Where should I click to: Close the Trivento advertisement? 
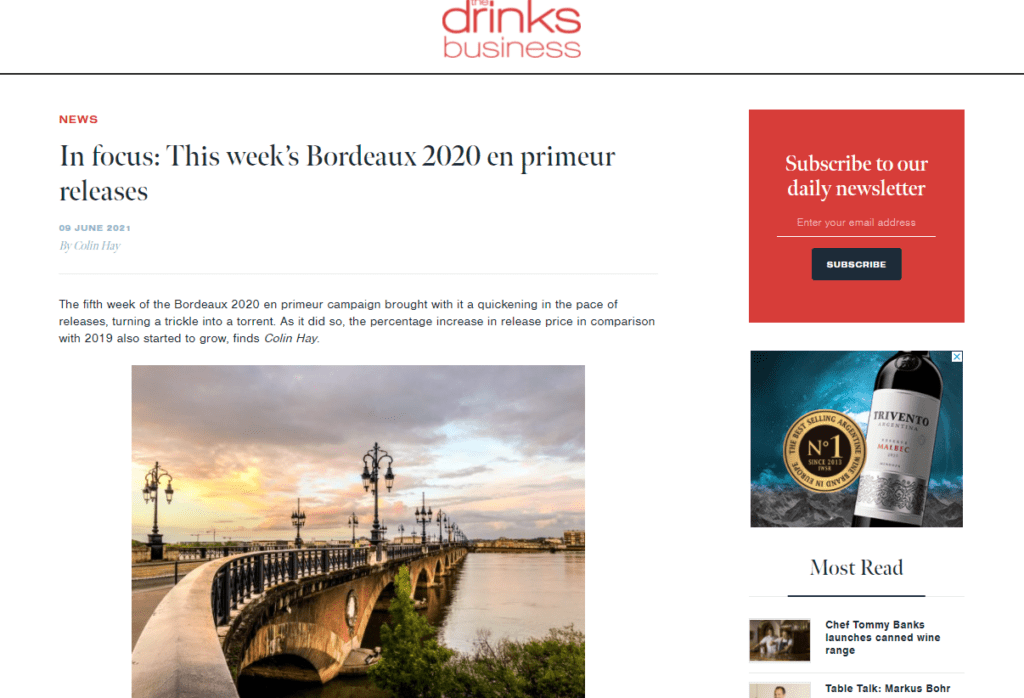point(957,357)
